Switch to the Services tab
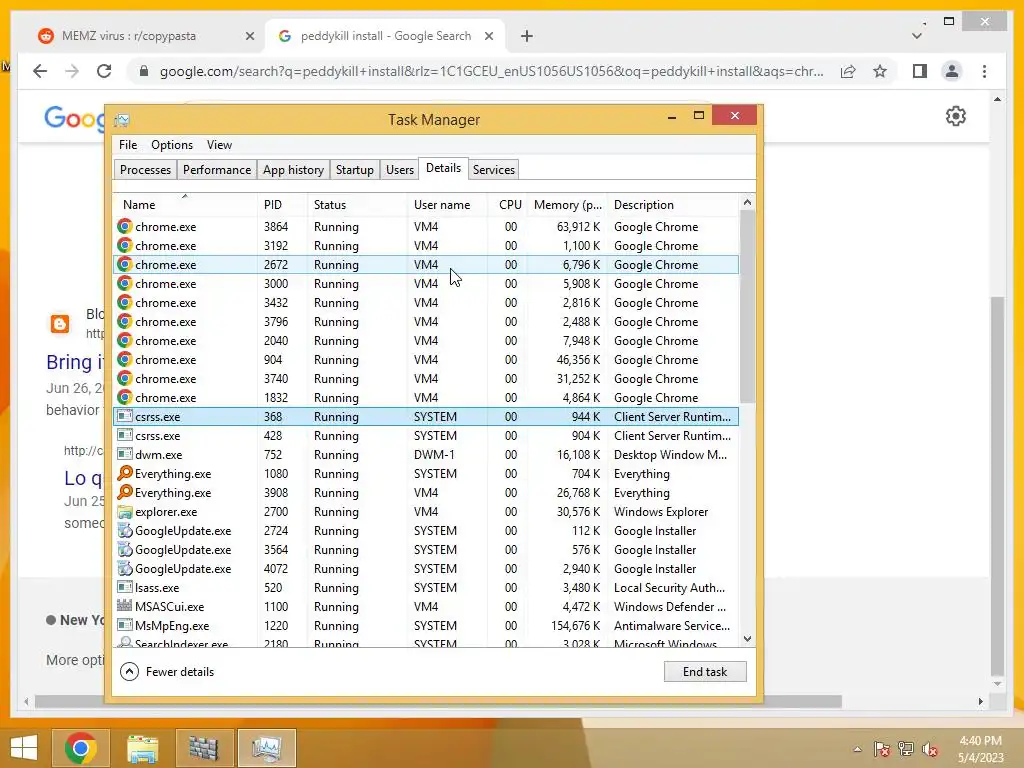The image size is (1024, 768). (494, 170)
